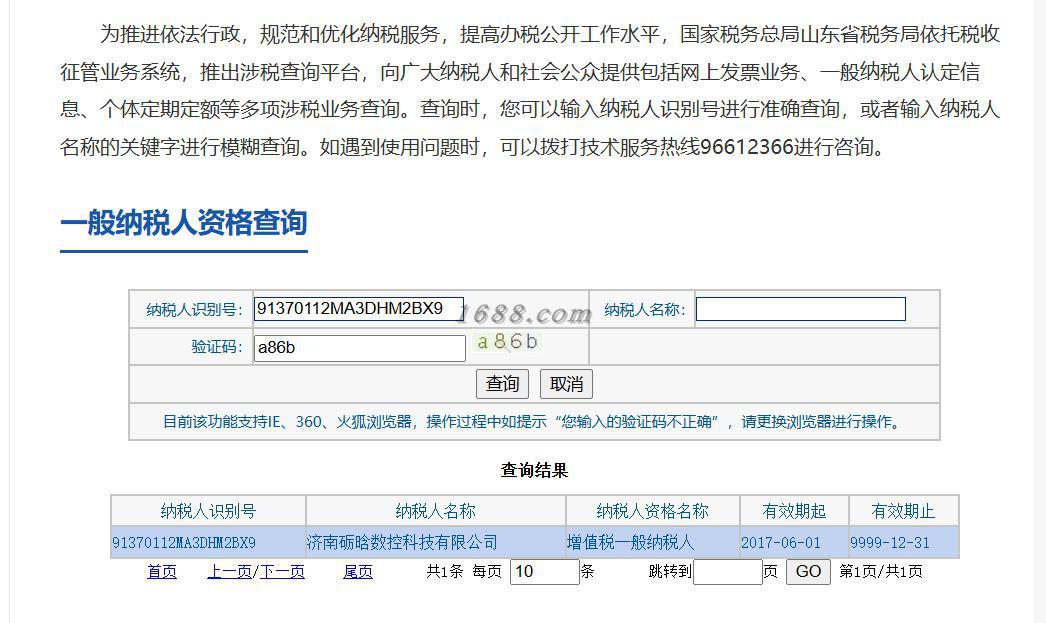Viewport: 1046px width, 623px height.
Task: Click the 验证码 input field
Action: [360, 348]
